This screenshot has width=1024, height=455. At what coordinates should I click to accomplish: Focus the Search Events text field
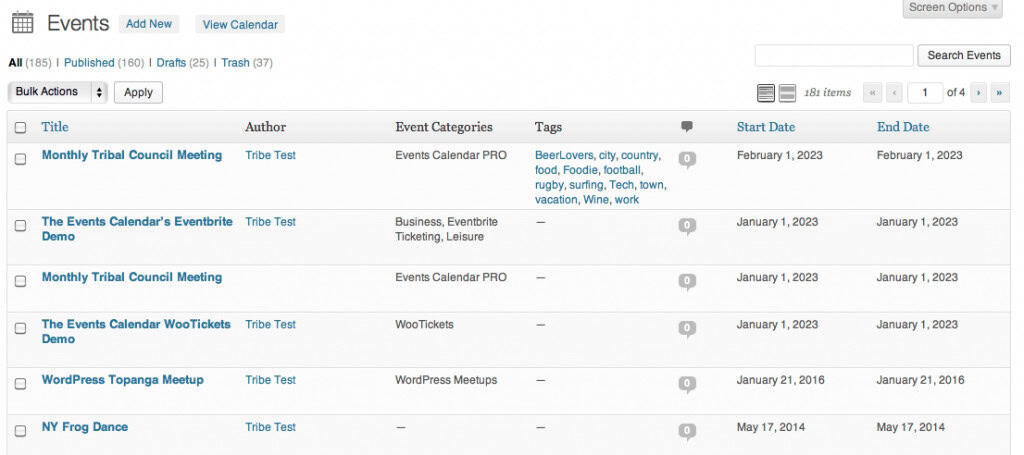point(834,55)
